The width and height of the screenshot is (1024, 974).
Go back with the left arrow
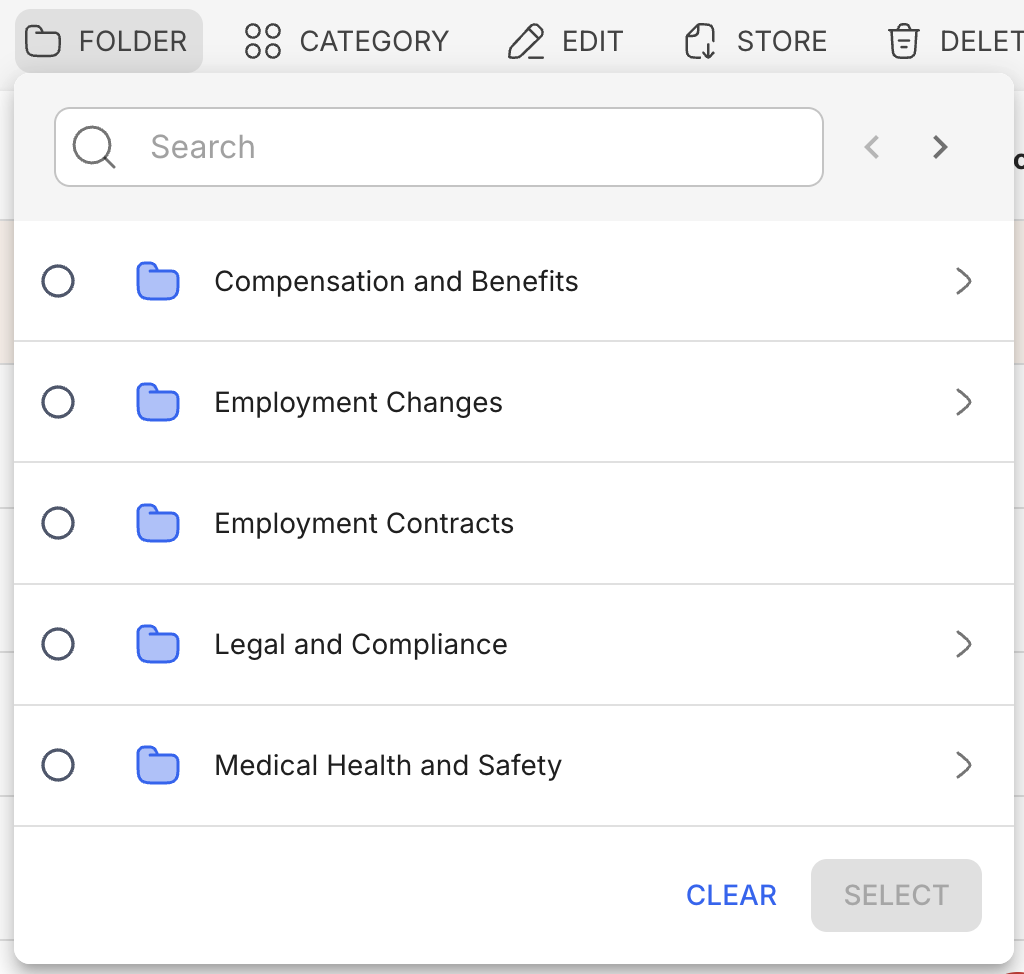click(872, 147)
